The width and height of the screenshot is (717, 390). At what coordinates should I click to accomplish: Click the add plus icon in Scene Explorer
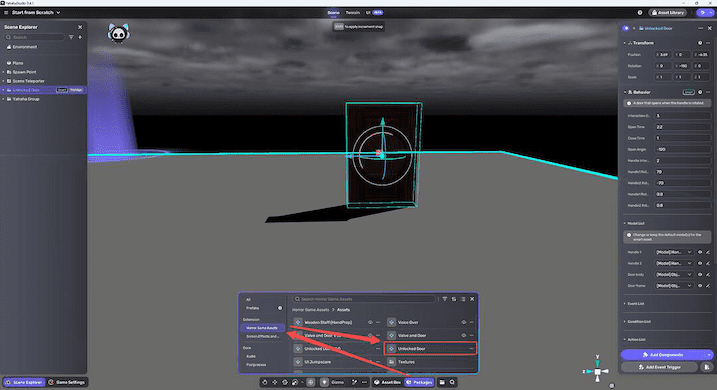pyautogui.click(x=80, y=37)
